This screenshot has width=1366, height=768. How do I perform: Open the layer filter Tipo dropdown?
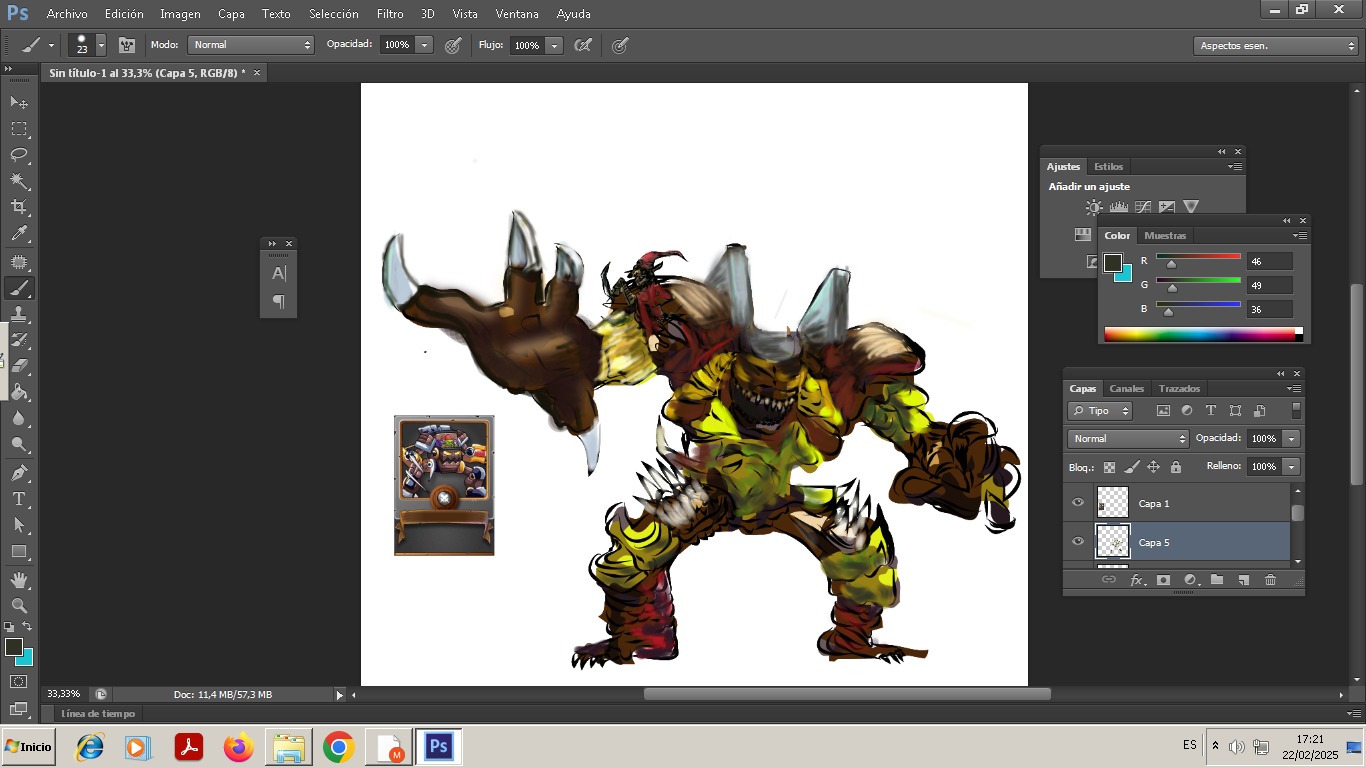click(x=1099, y=411)
